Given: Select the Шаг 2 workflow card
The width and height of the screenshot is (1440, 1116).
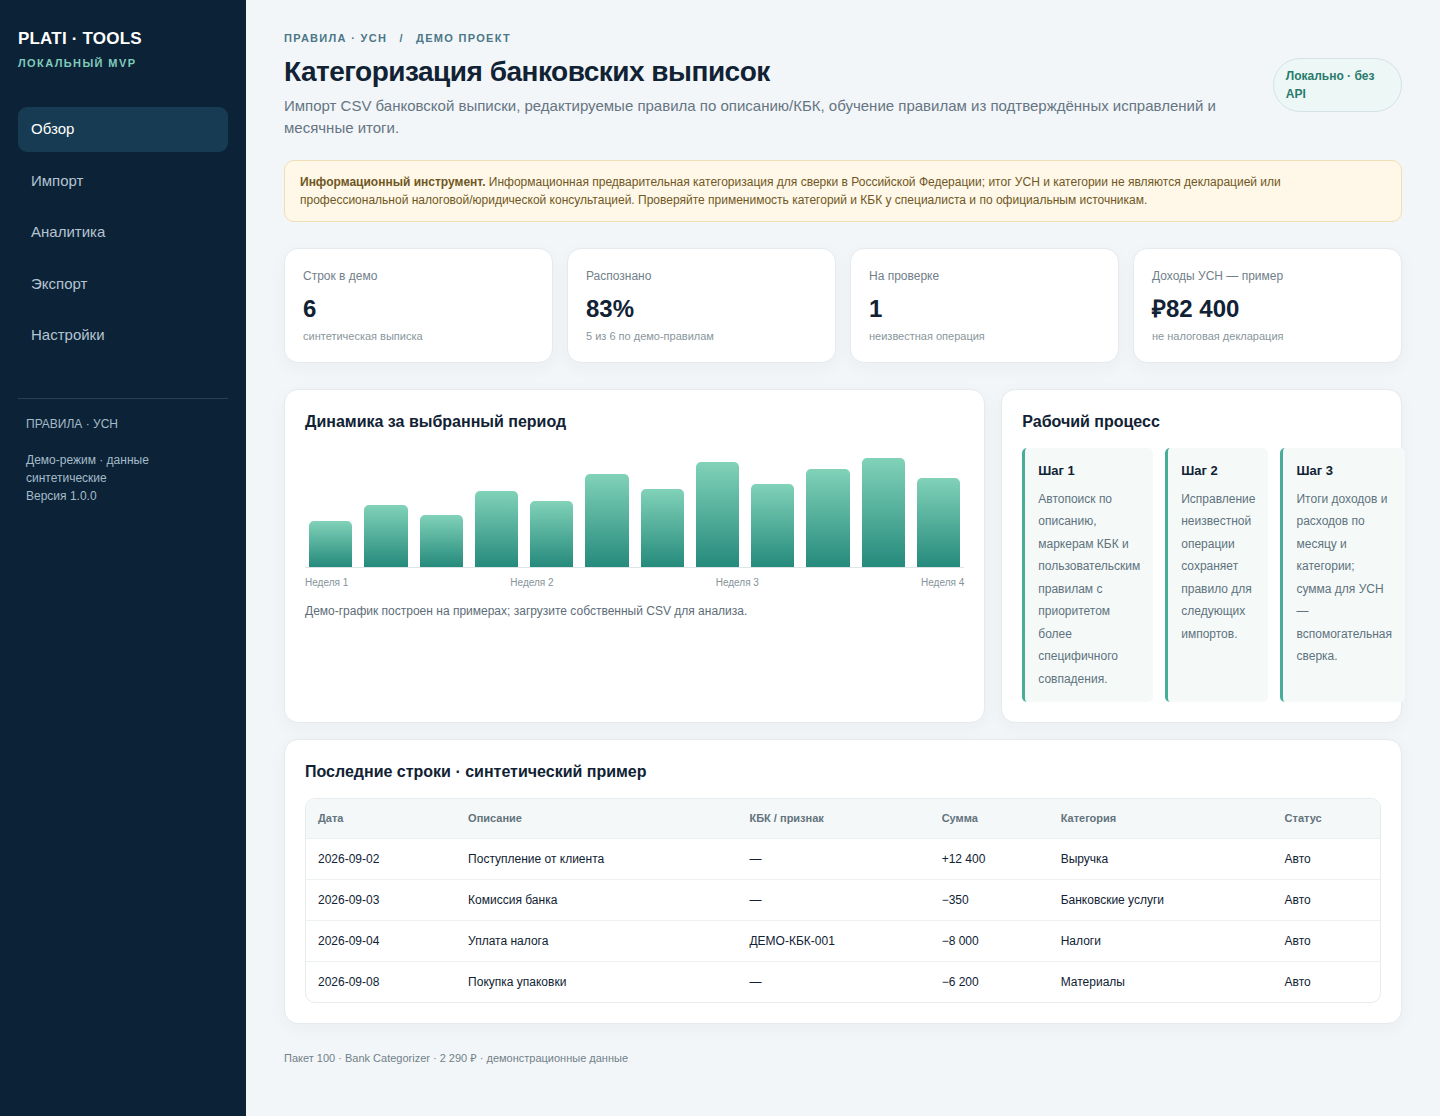Looking at the screenshot, I should coord(1217,575).
